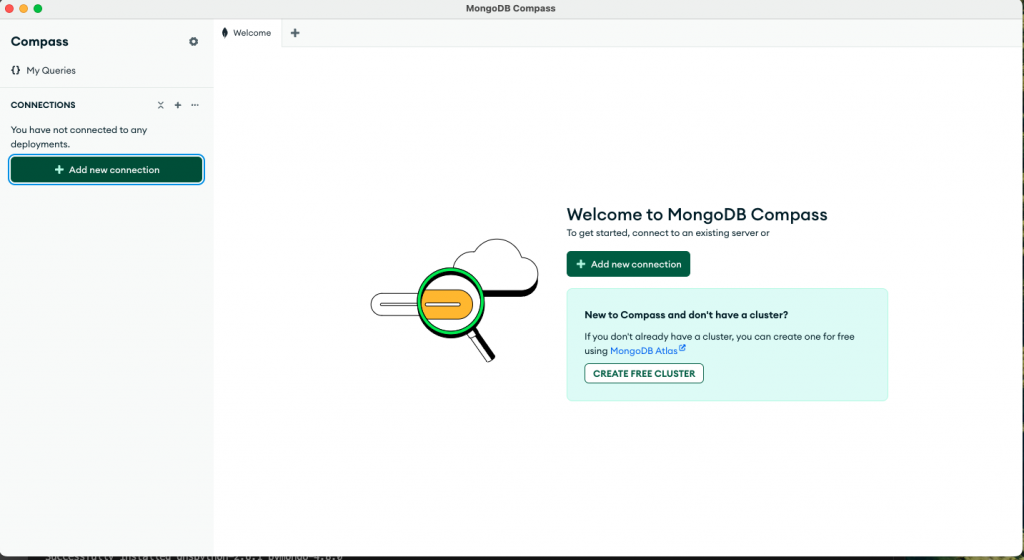Viewport: 1024px width, 560px height.
Task: Select the Welcome tab
Action: [247, 33]
